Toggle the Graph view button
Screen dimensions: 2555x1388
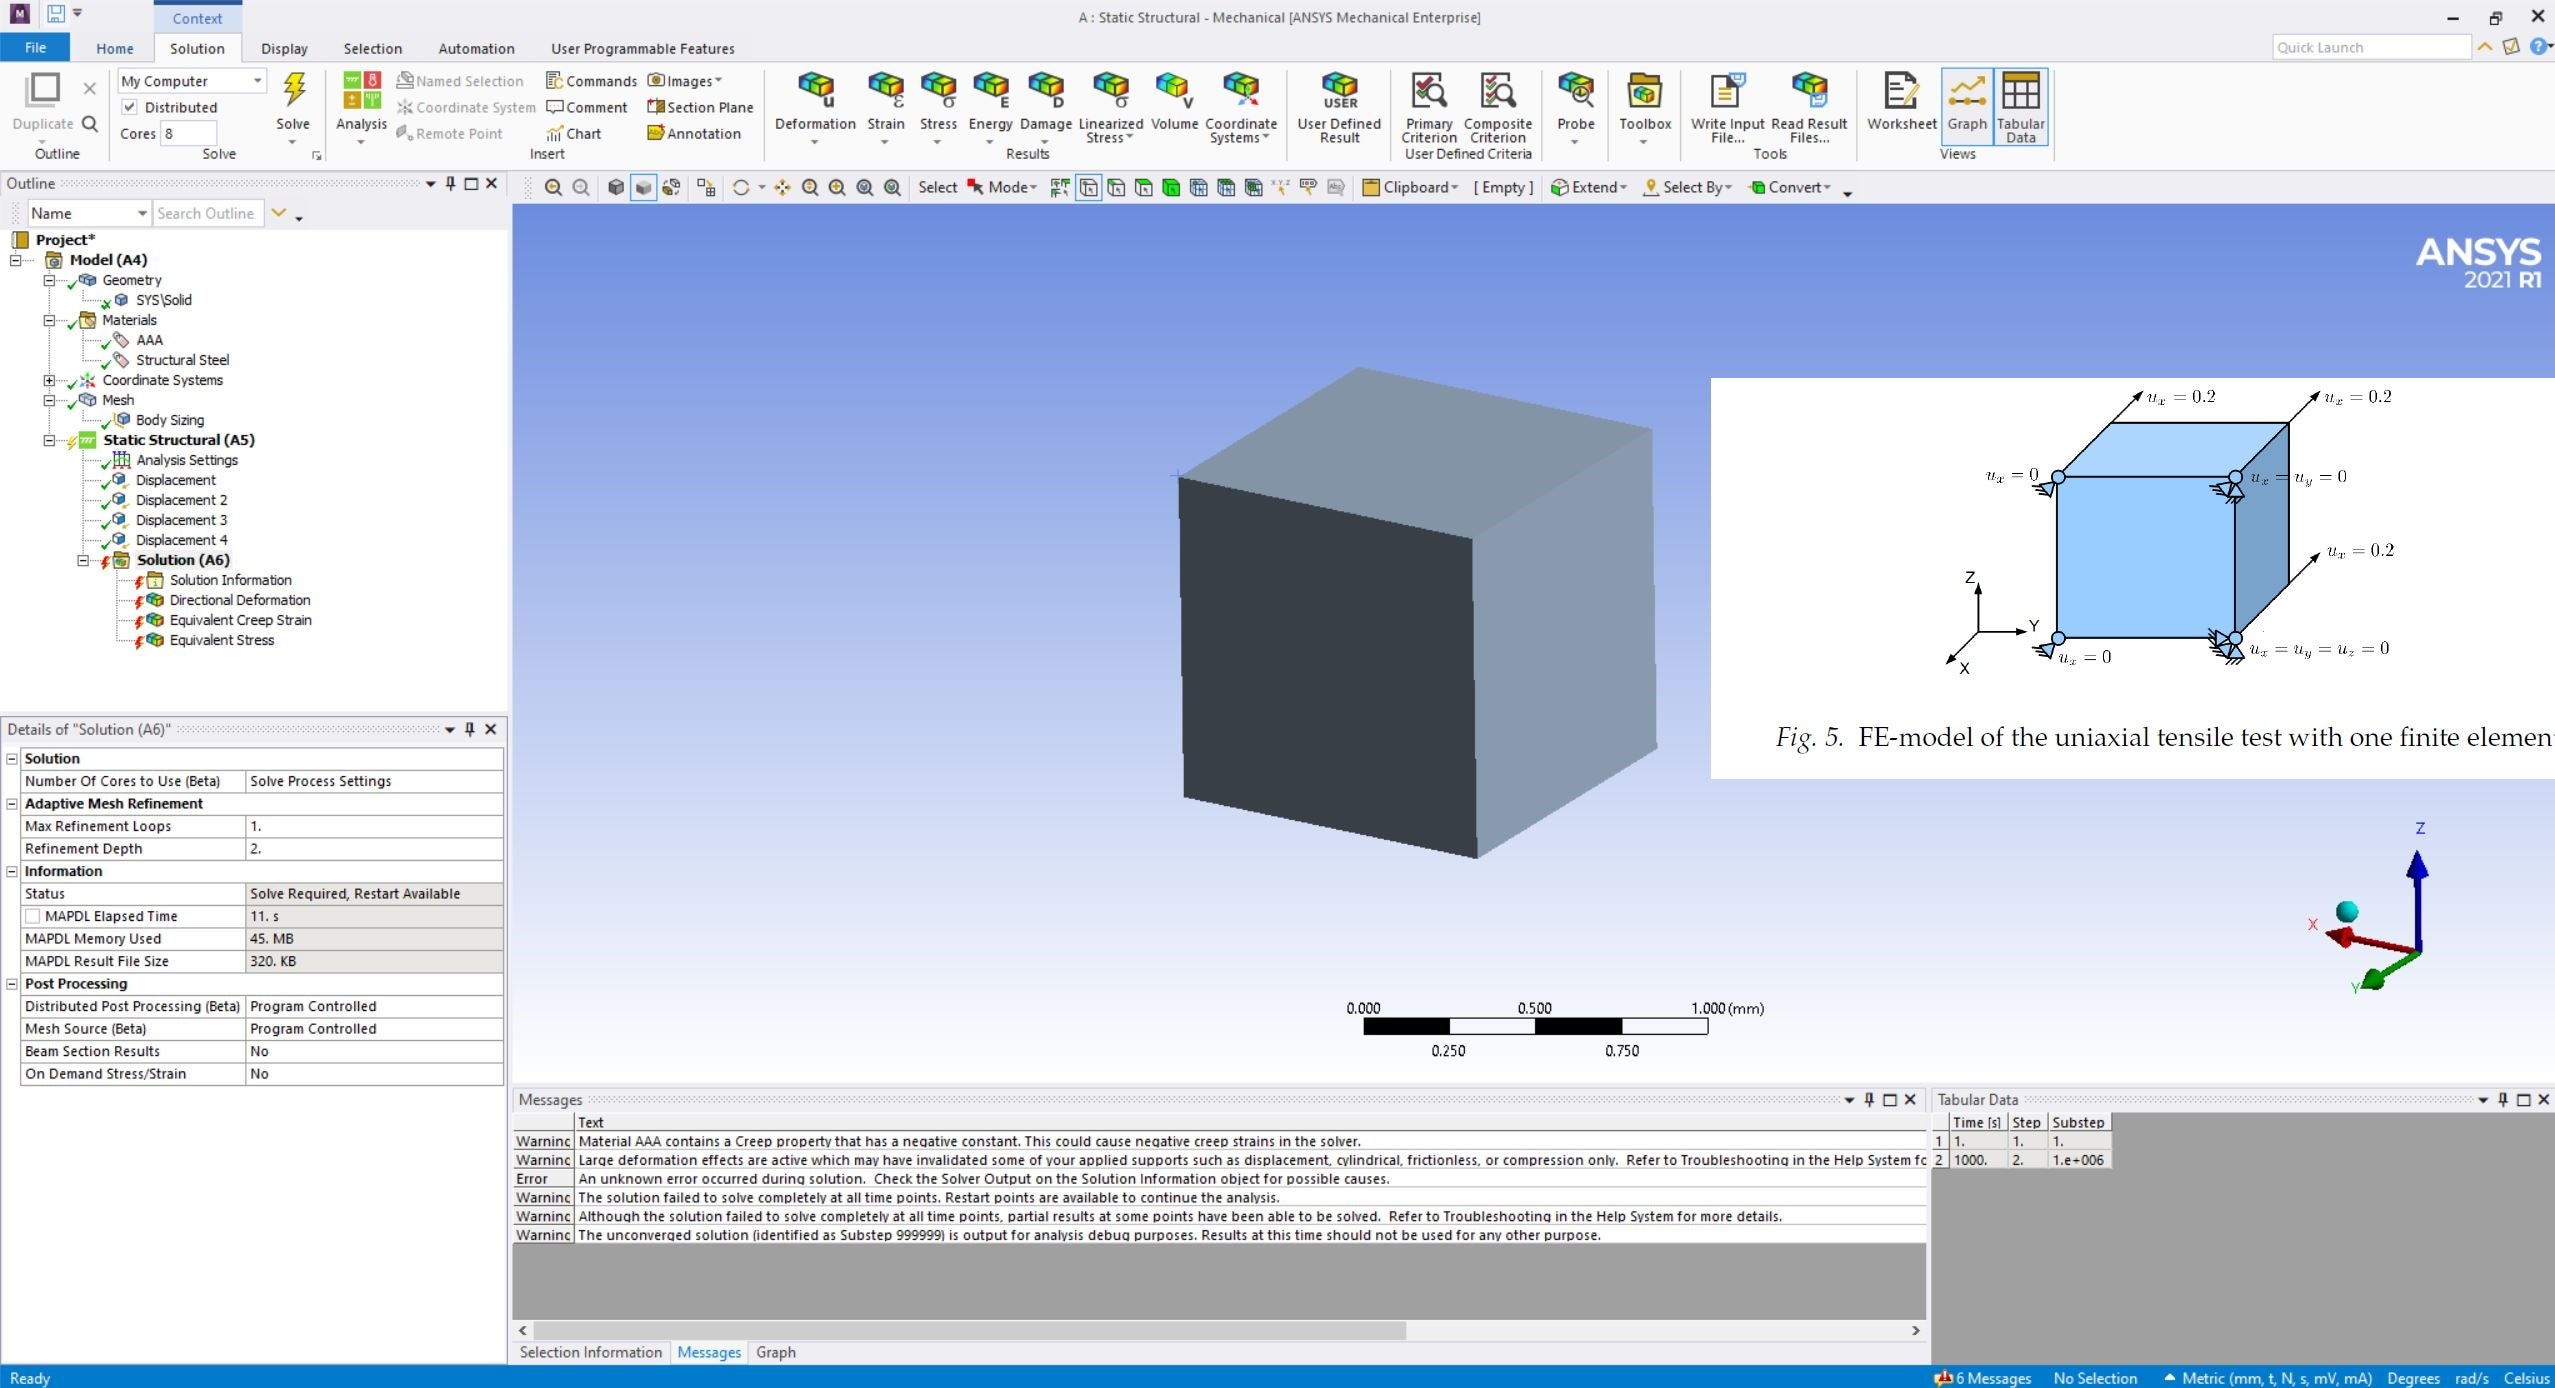(x=1966, y=106)
